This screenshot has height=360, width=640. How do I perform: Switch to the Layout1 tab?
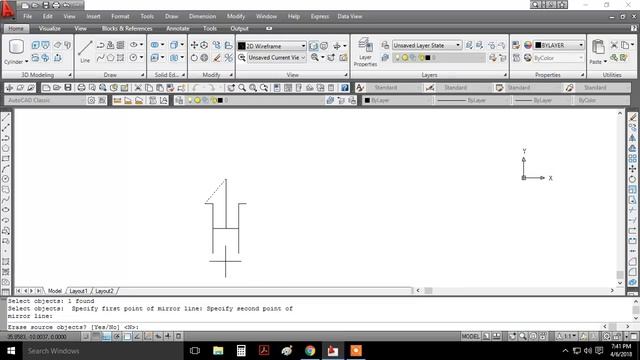point(78,291)
